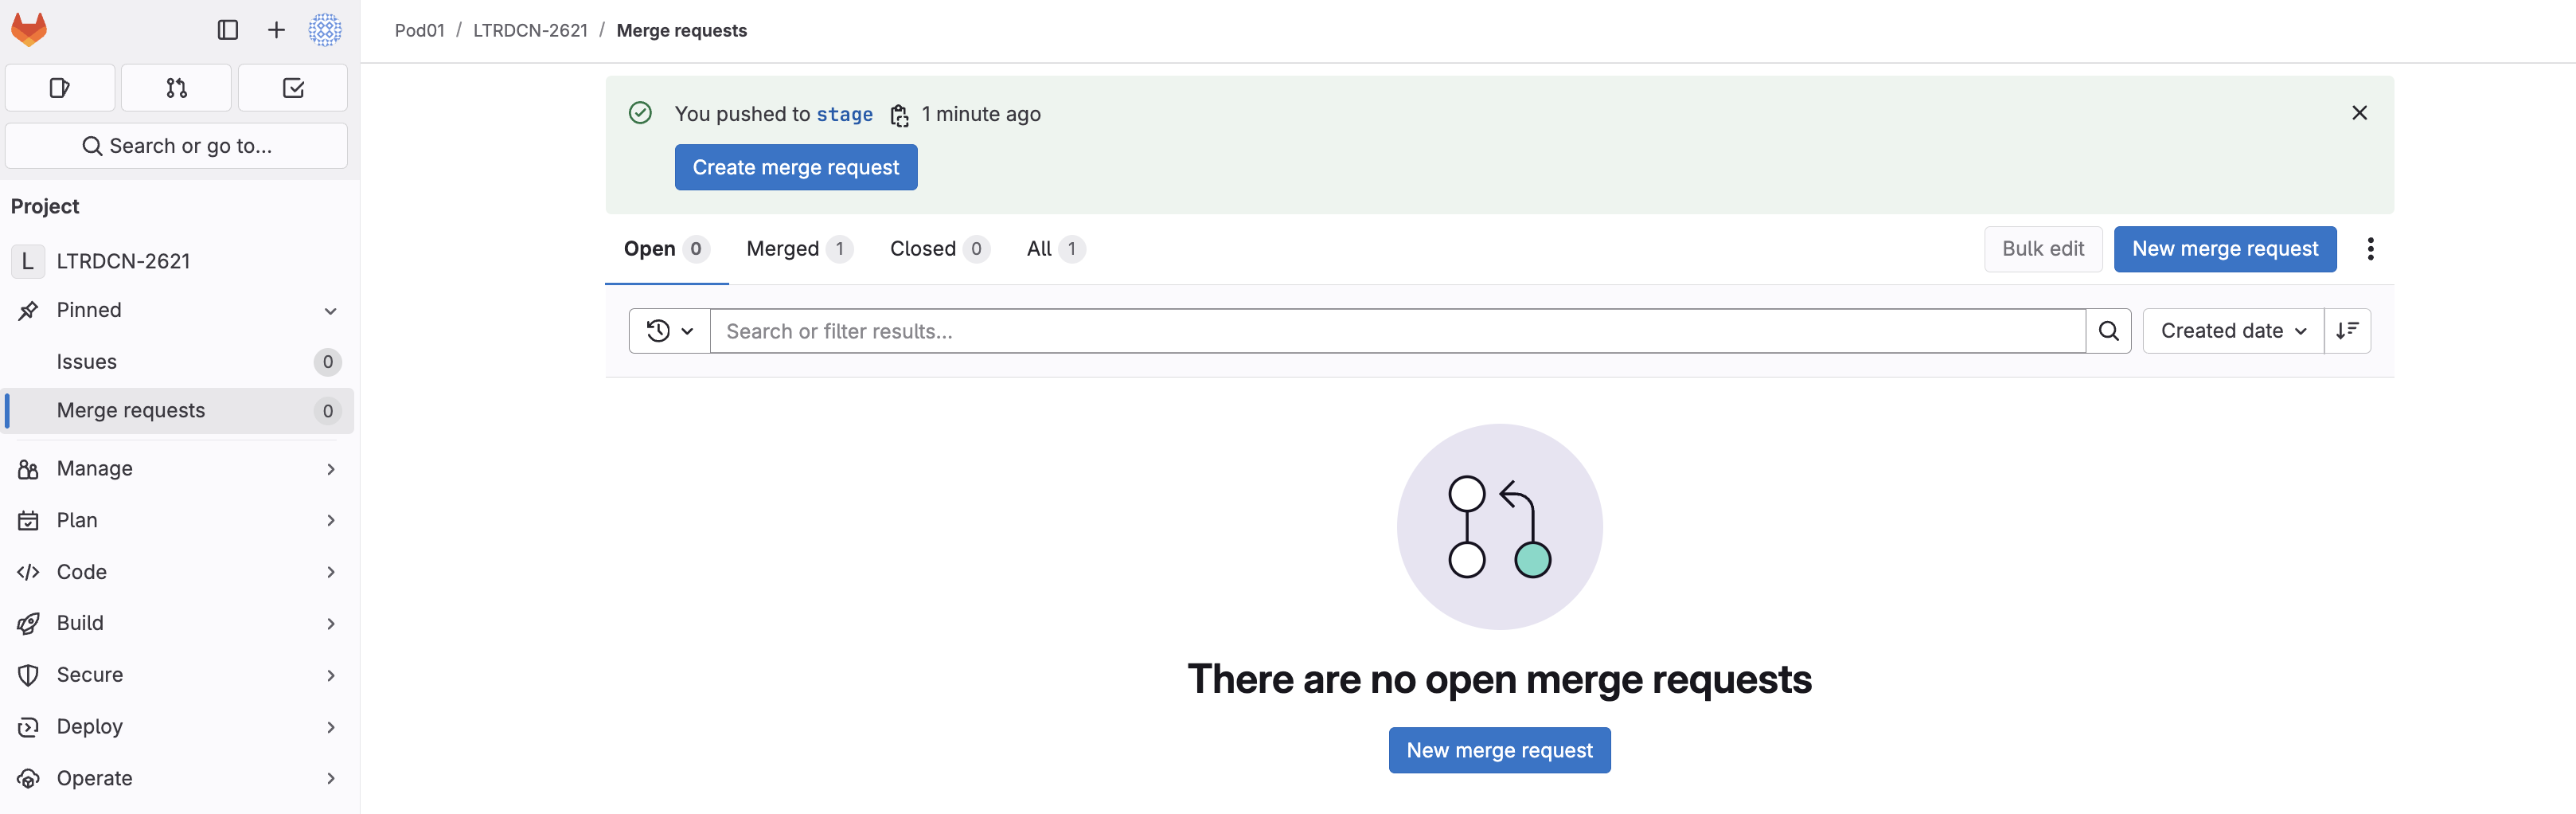
Task: Open the create new plus menu
Action: (x=276, y=30)
